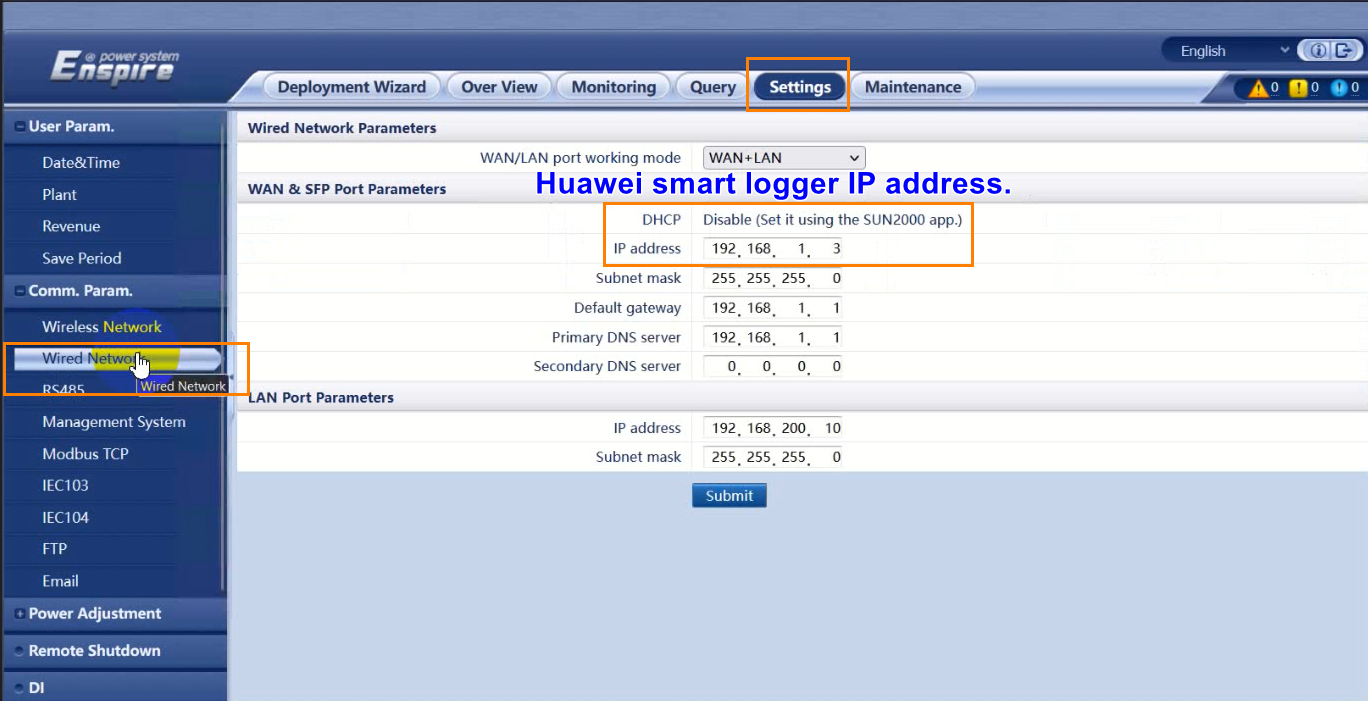
Task: Open the Monitoring tab
Action: click(x=613, y=86)
